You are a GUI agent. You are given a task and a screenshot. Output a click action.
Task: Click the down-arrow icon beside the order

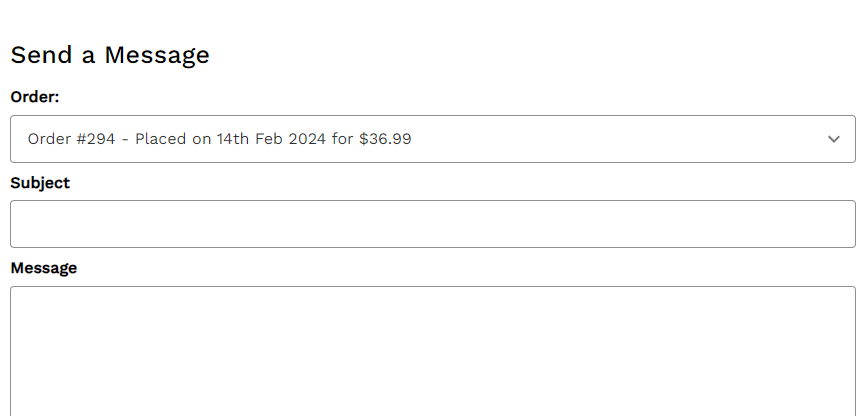(x=834, y=139)
